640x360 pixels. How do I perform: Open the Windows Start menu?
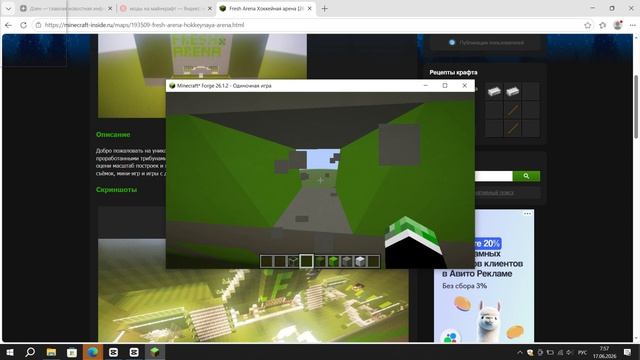pyautogui.click(x=10, y=352)
